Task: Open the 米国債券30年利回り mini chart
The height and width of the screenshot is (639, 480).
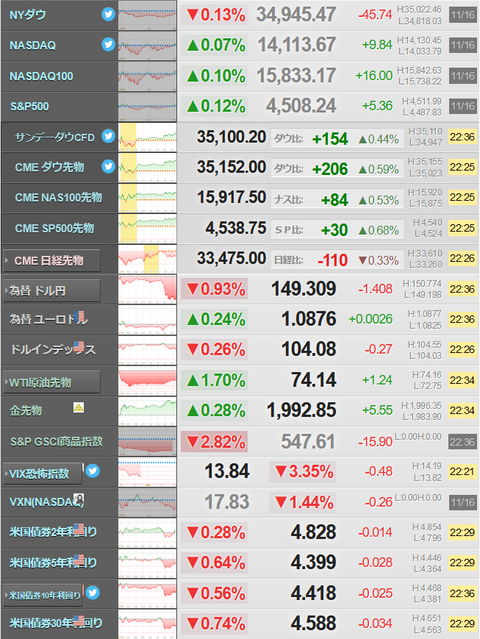Action: (x=148, y=624)
